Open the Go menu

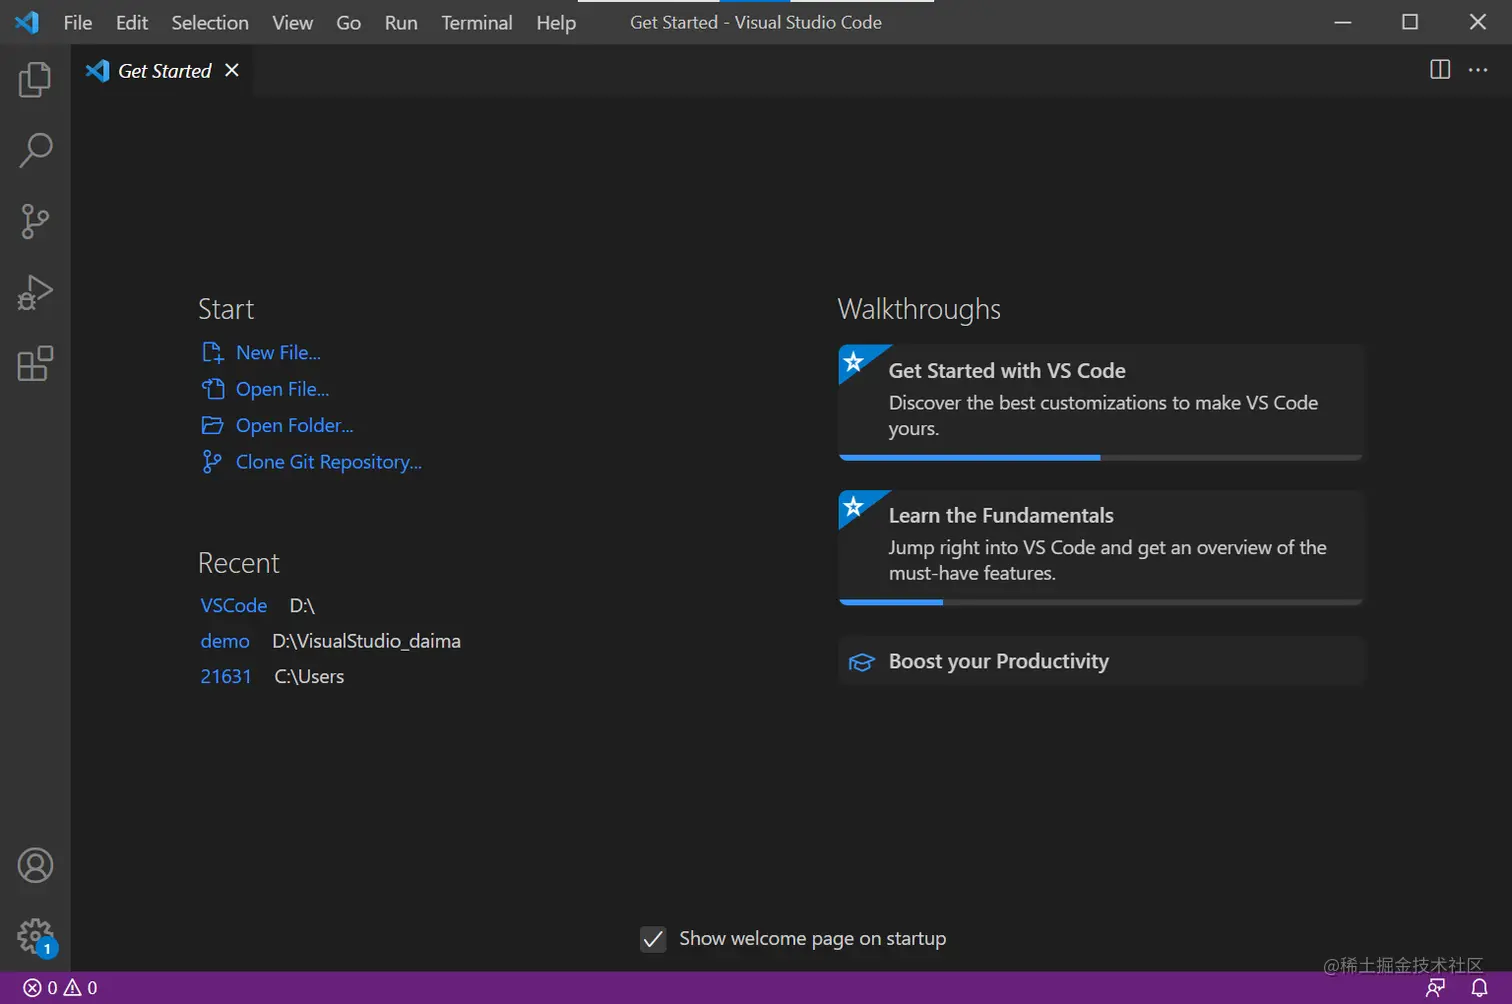pos(349,22)
